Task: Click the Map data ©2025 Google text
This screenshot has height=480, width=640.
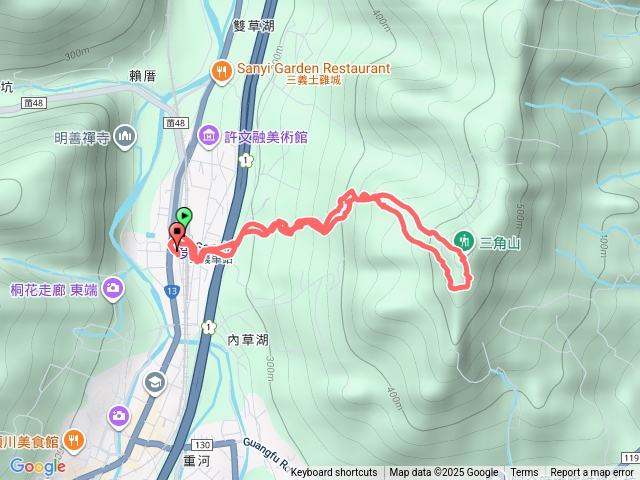Action: [443, 473]
